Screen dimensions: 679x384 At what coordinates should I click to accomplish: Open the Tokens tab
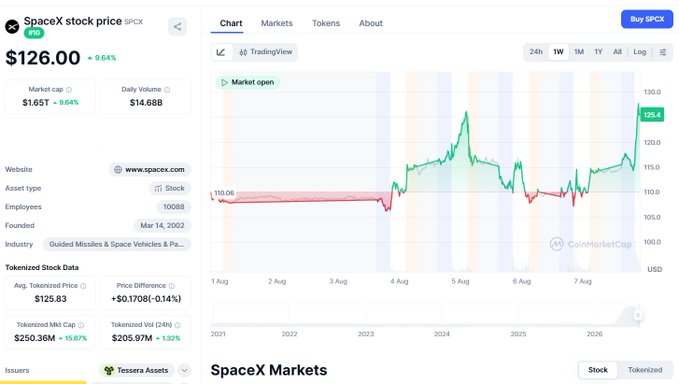tap(326, 23)
